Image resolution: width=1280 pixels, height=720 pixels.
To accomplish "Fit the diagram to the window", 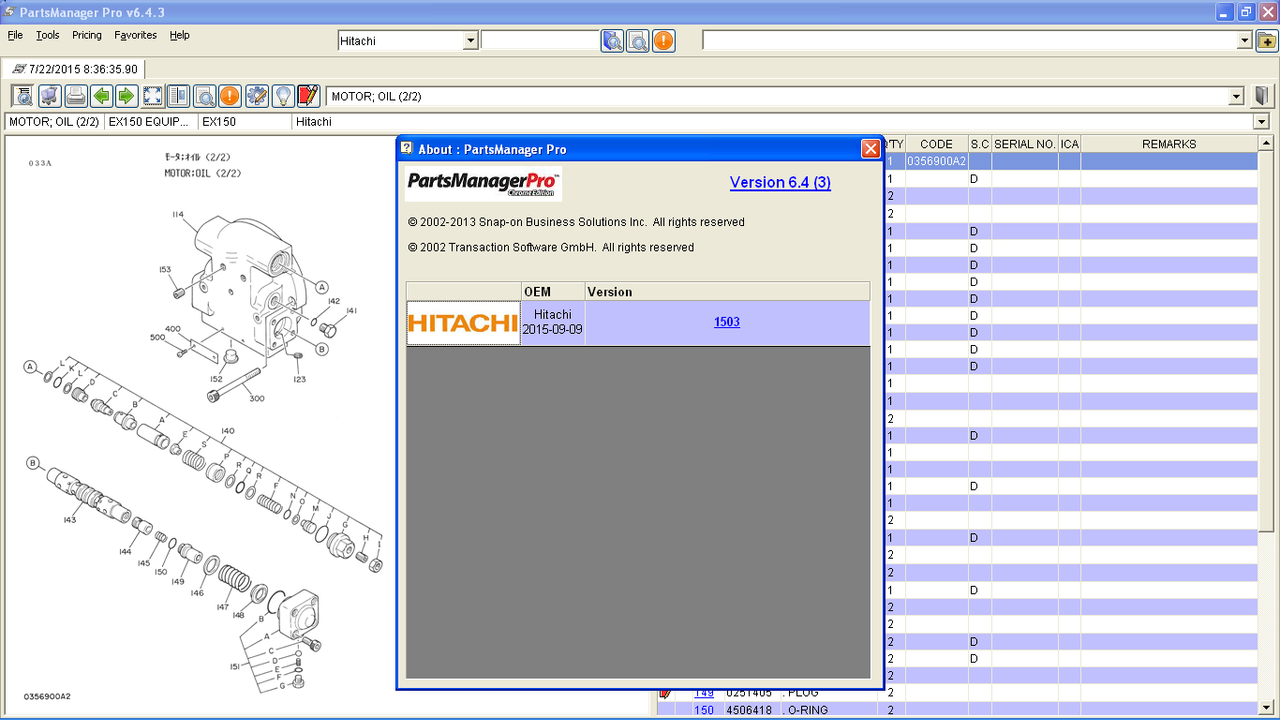I will (152, 96).
